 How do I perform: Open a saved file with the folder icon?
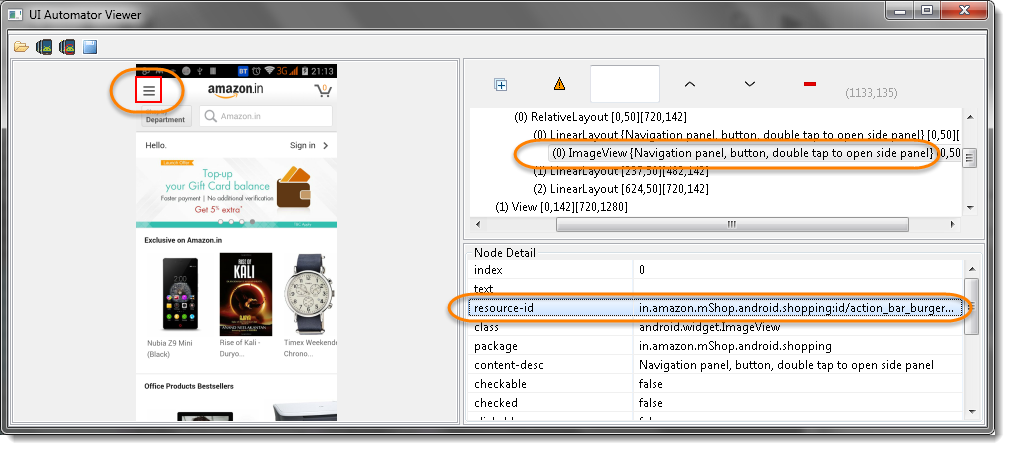pyautogui.click(x=21, y=46)
